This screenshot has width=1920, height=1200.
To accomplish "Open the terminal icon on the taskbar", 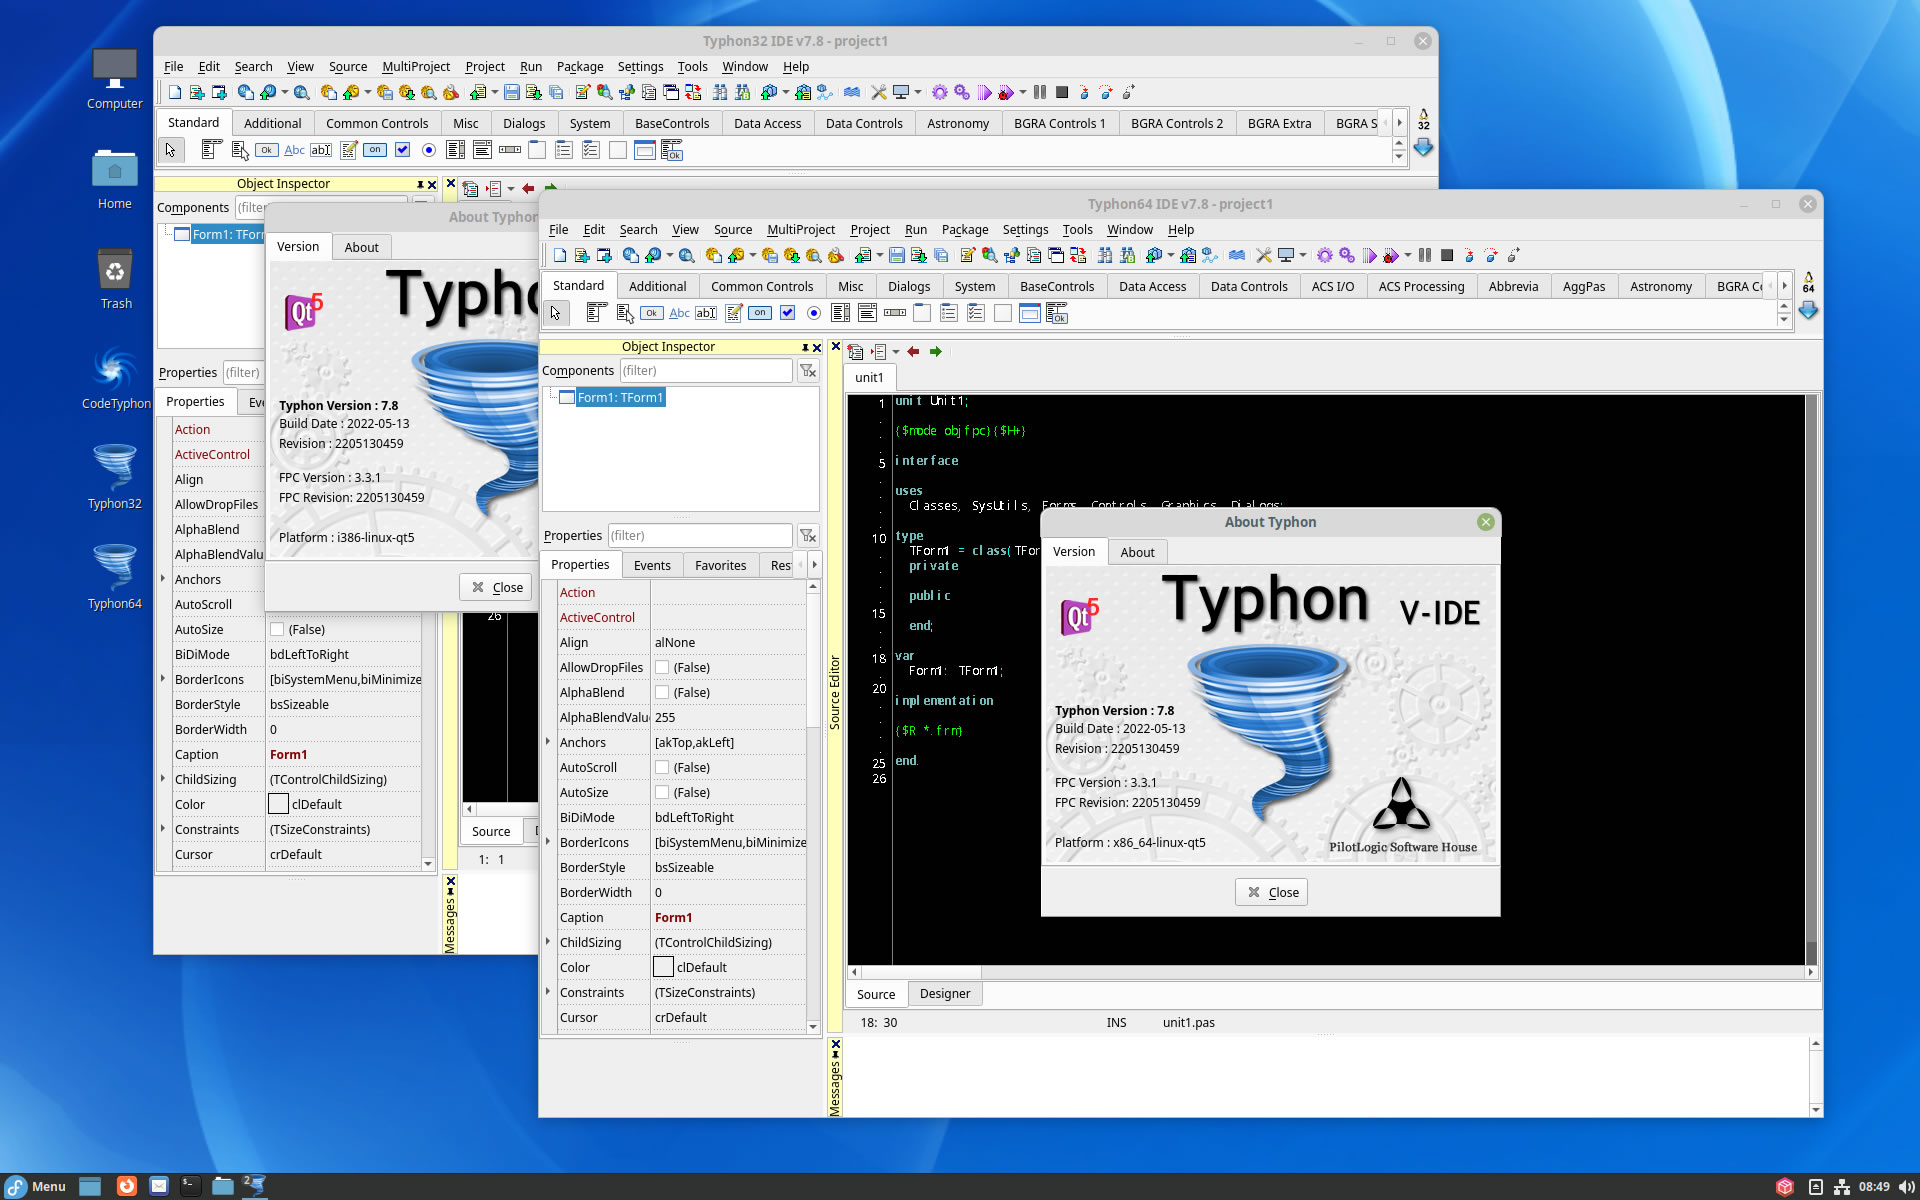I will click(x=191, y=1187).
